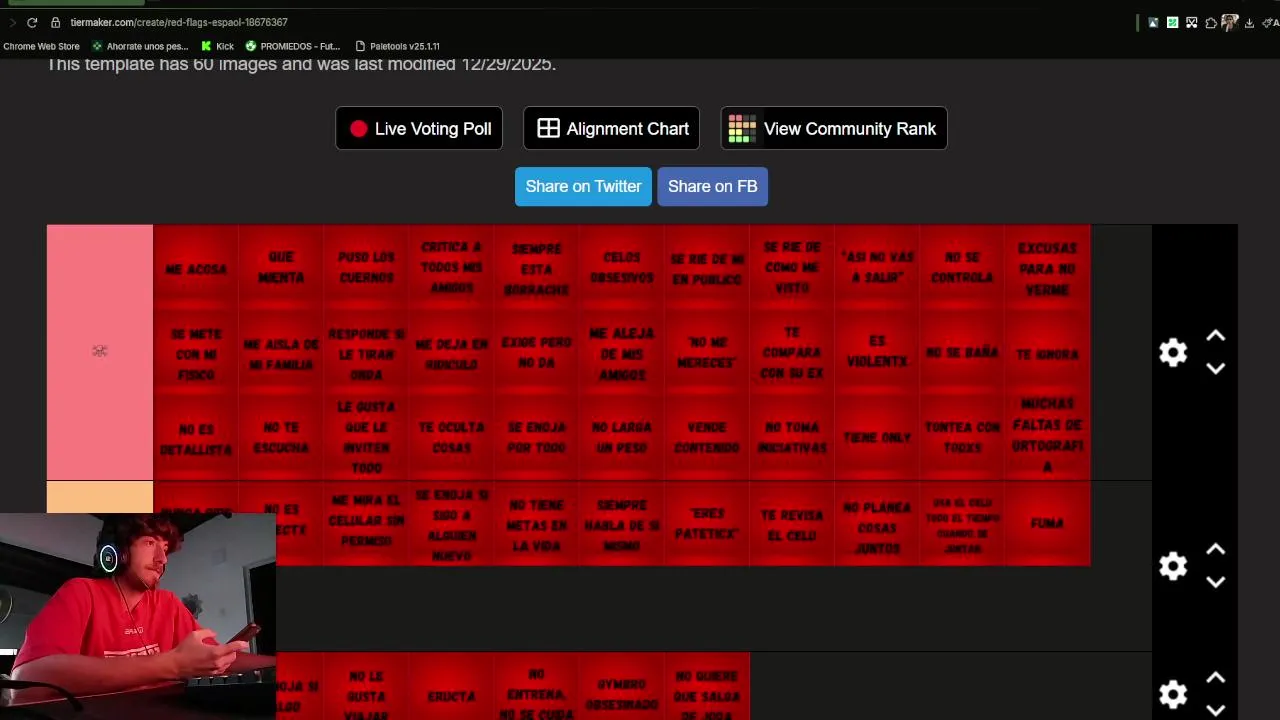Select the 'ME ALEJA DE MIS AMIGOS' tile

click(x=621, y=353)
